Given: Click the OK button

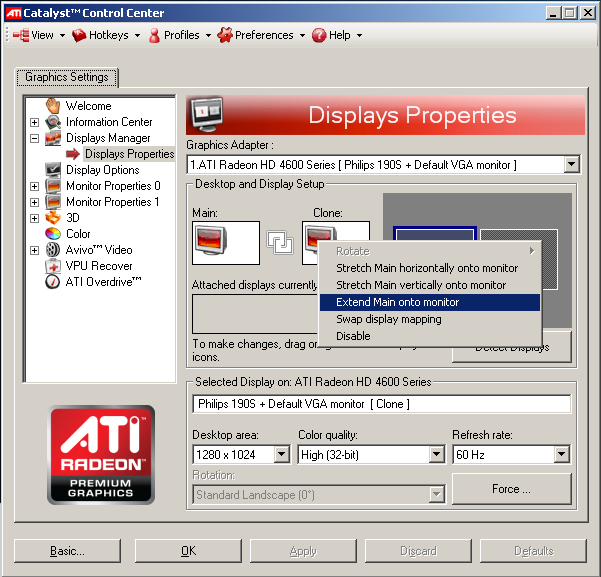Looking at the screenshot, I should coord(188,551).
